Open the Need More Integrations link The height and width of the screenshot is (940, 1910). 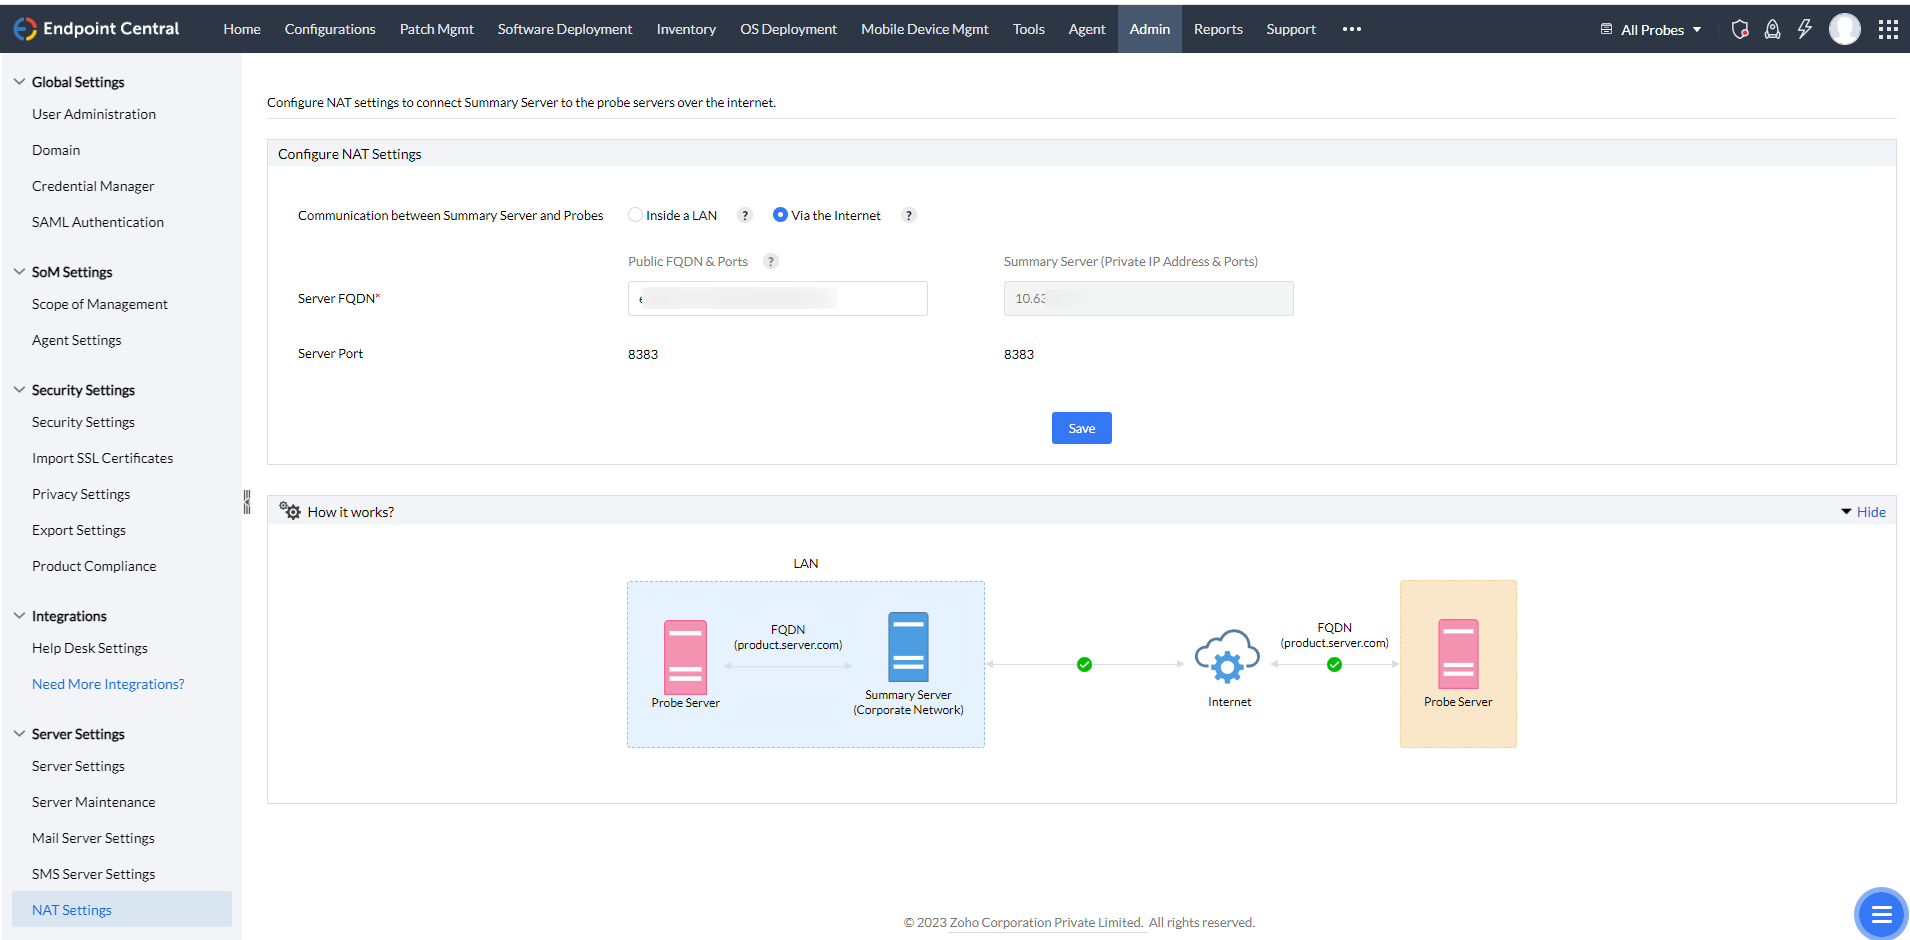coord(108,684)
